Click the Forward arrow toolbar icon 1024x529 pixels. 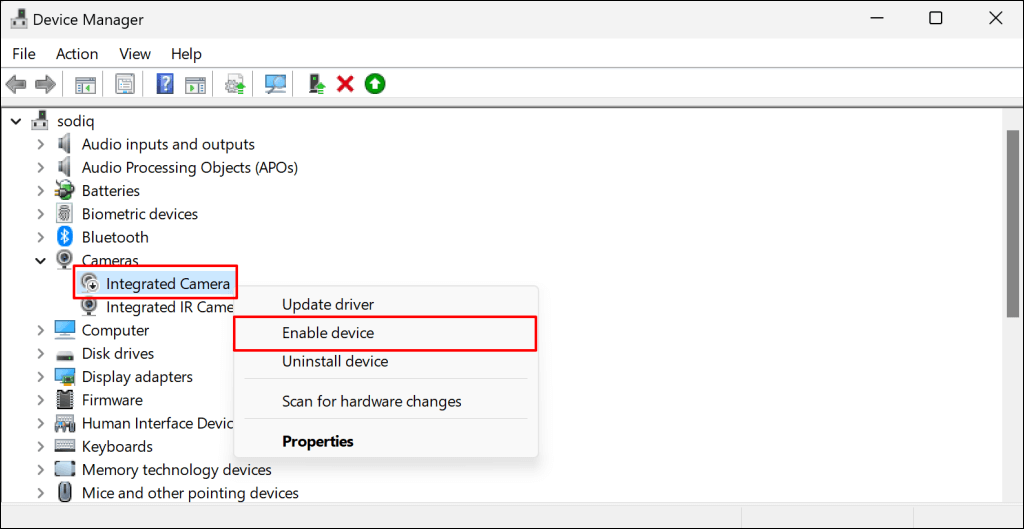(x=44, y=84)
